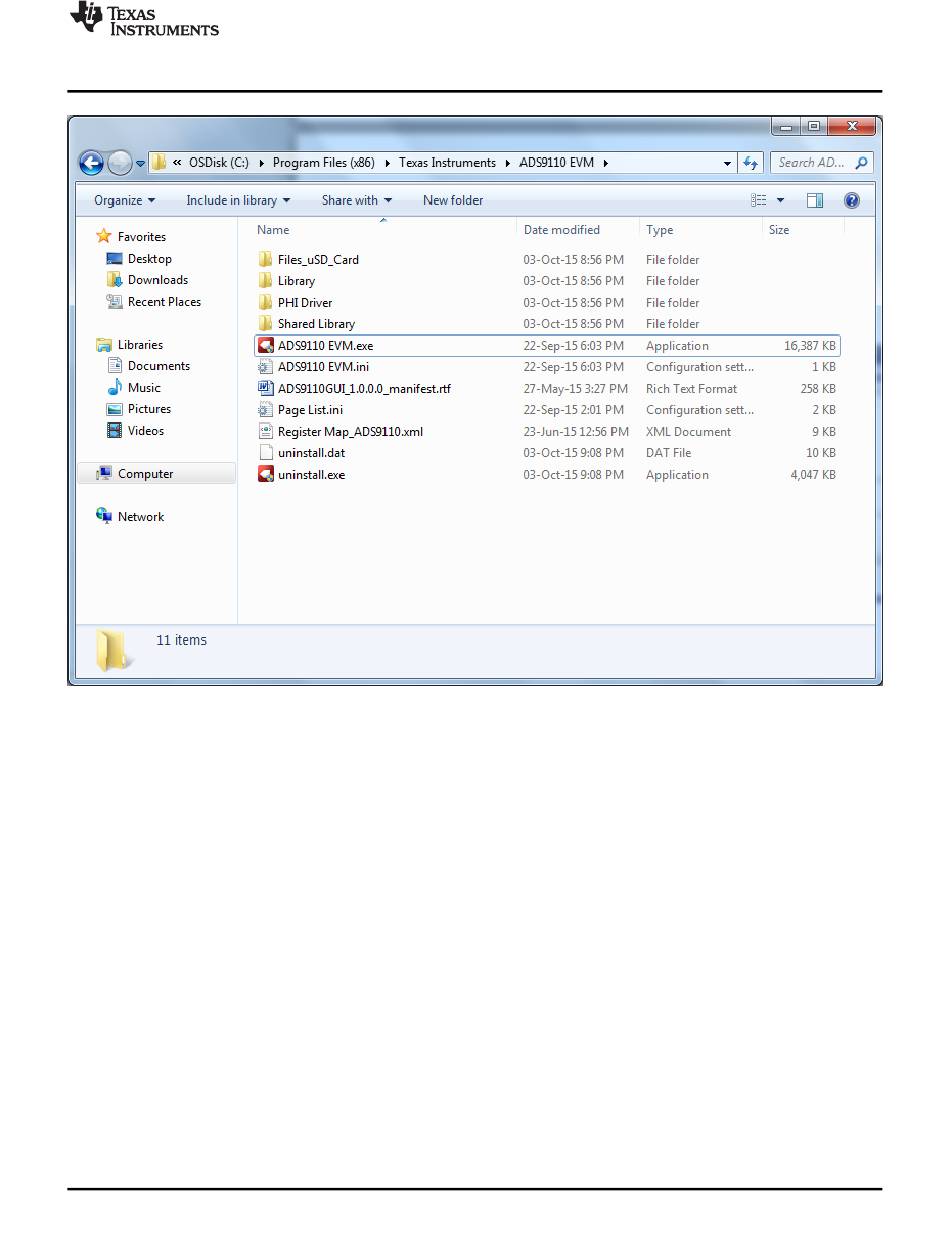Select the file name Register Map_ADS9110.xml
Image resolution: width=950 pixels, height=1241 pixels.
click(351, 432)
